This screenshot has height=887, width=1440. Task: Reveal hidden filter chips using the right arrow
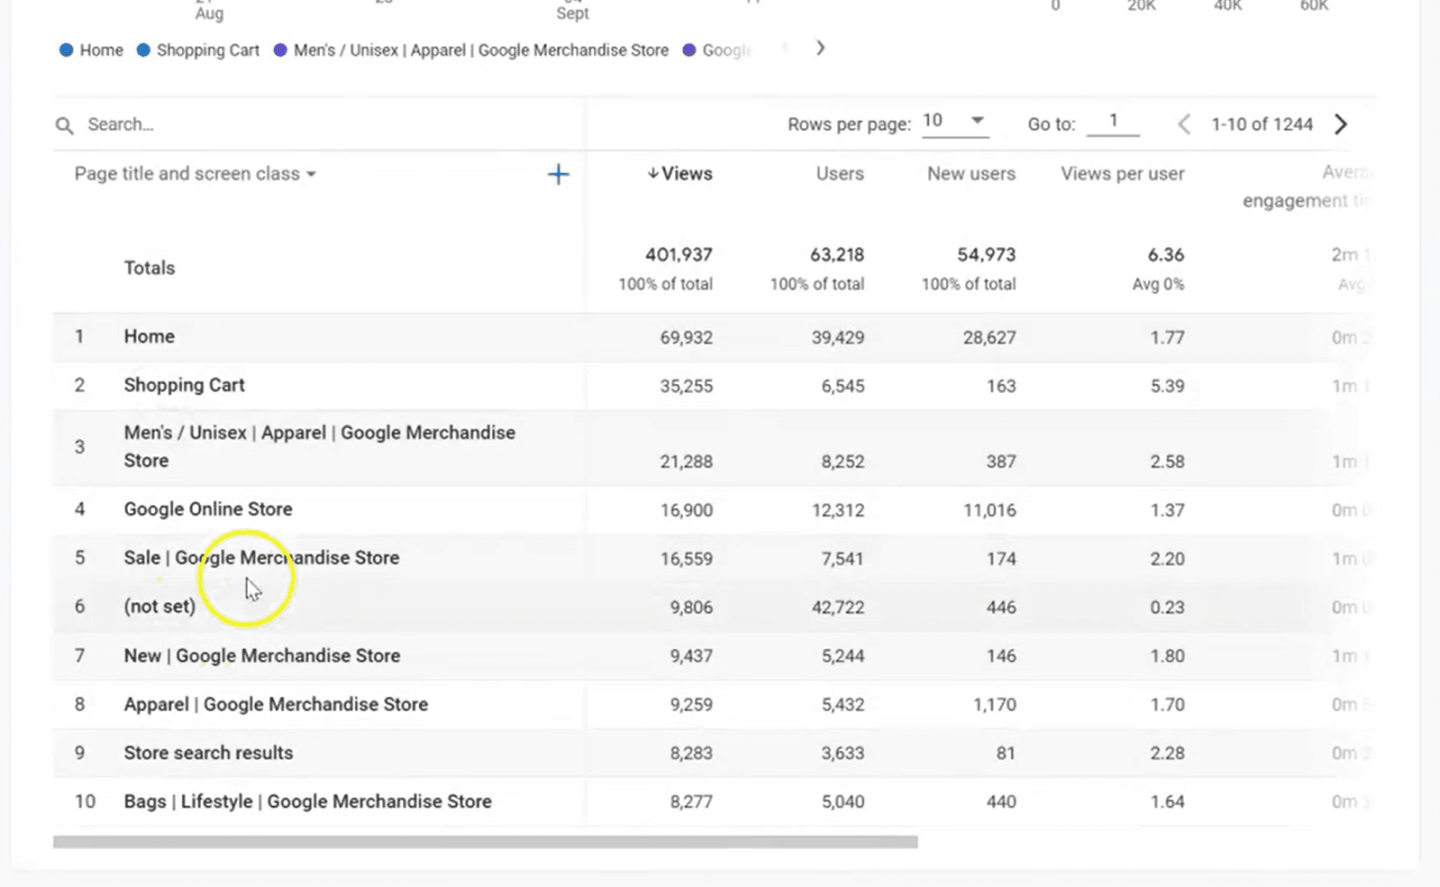[x=820, y=47]
